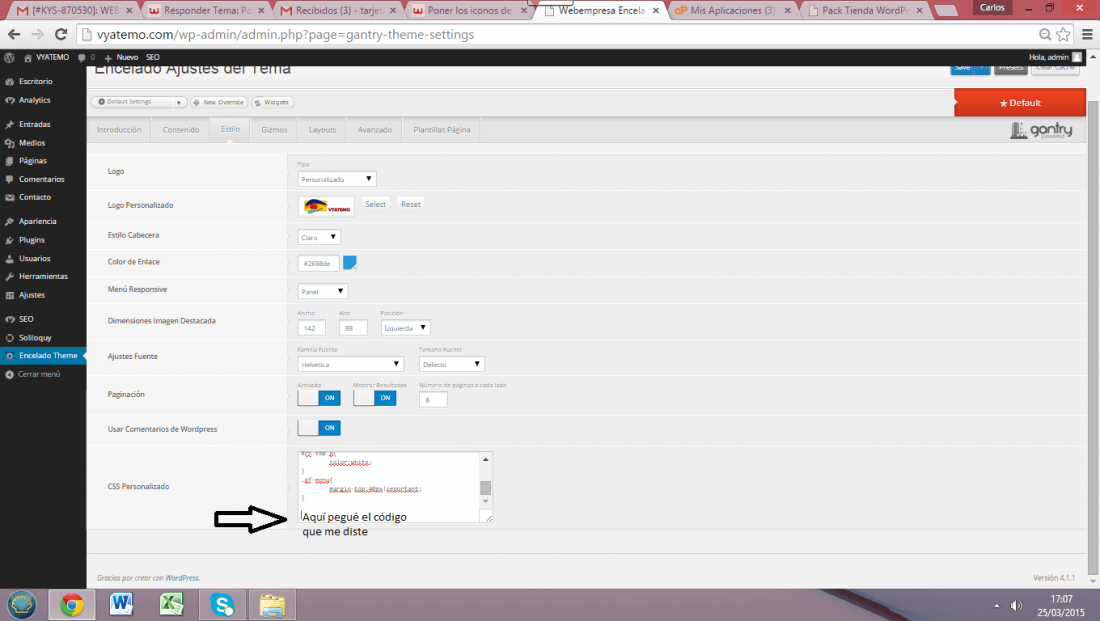The image size is (1100, 621).
Task: Toggle the Paginación Activado switch
Action: [319, 398]
